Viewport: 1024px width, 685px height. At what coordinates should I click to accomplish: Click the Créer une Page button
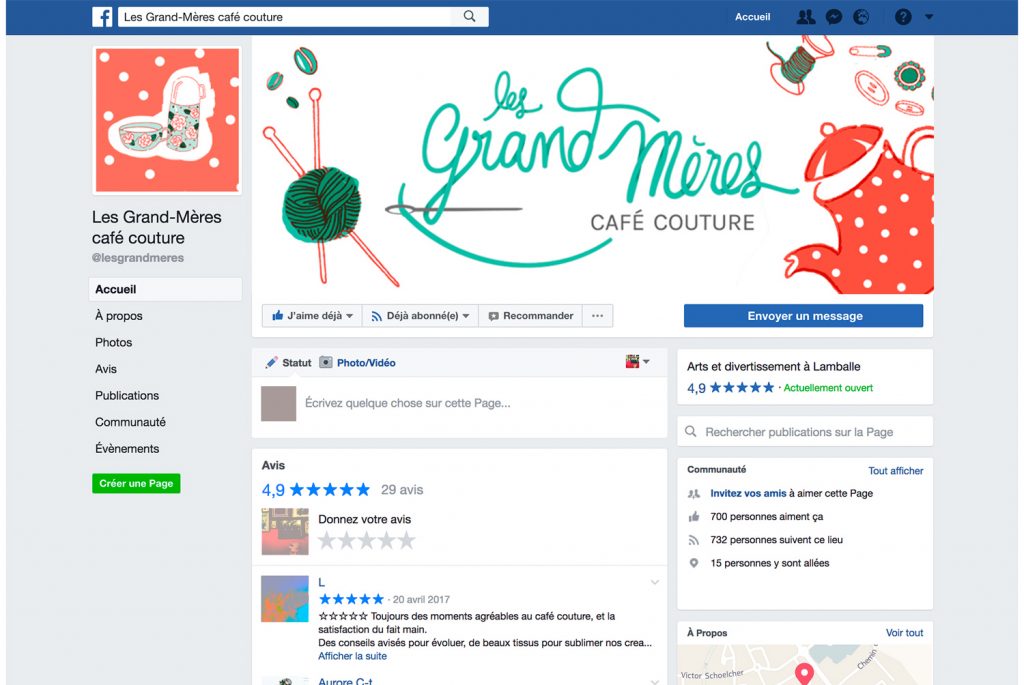[136, 483]
